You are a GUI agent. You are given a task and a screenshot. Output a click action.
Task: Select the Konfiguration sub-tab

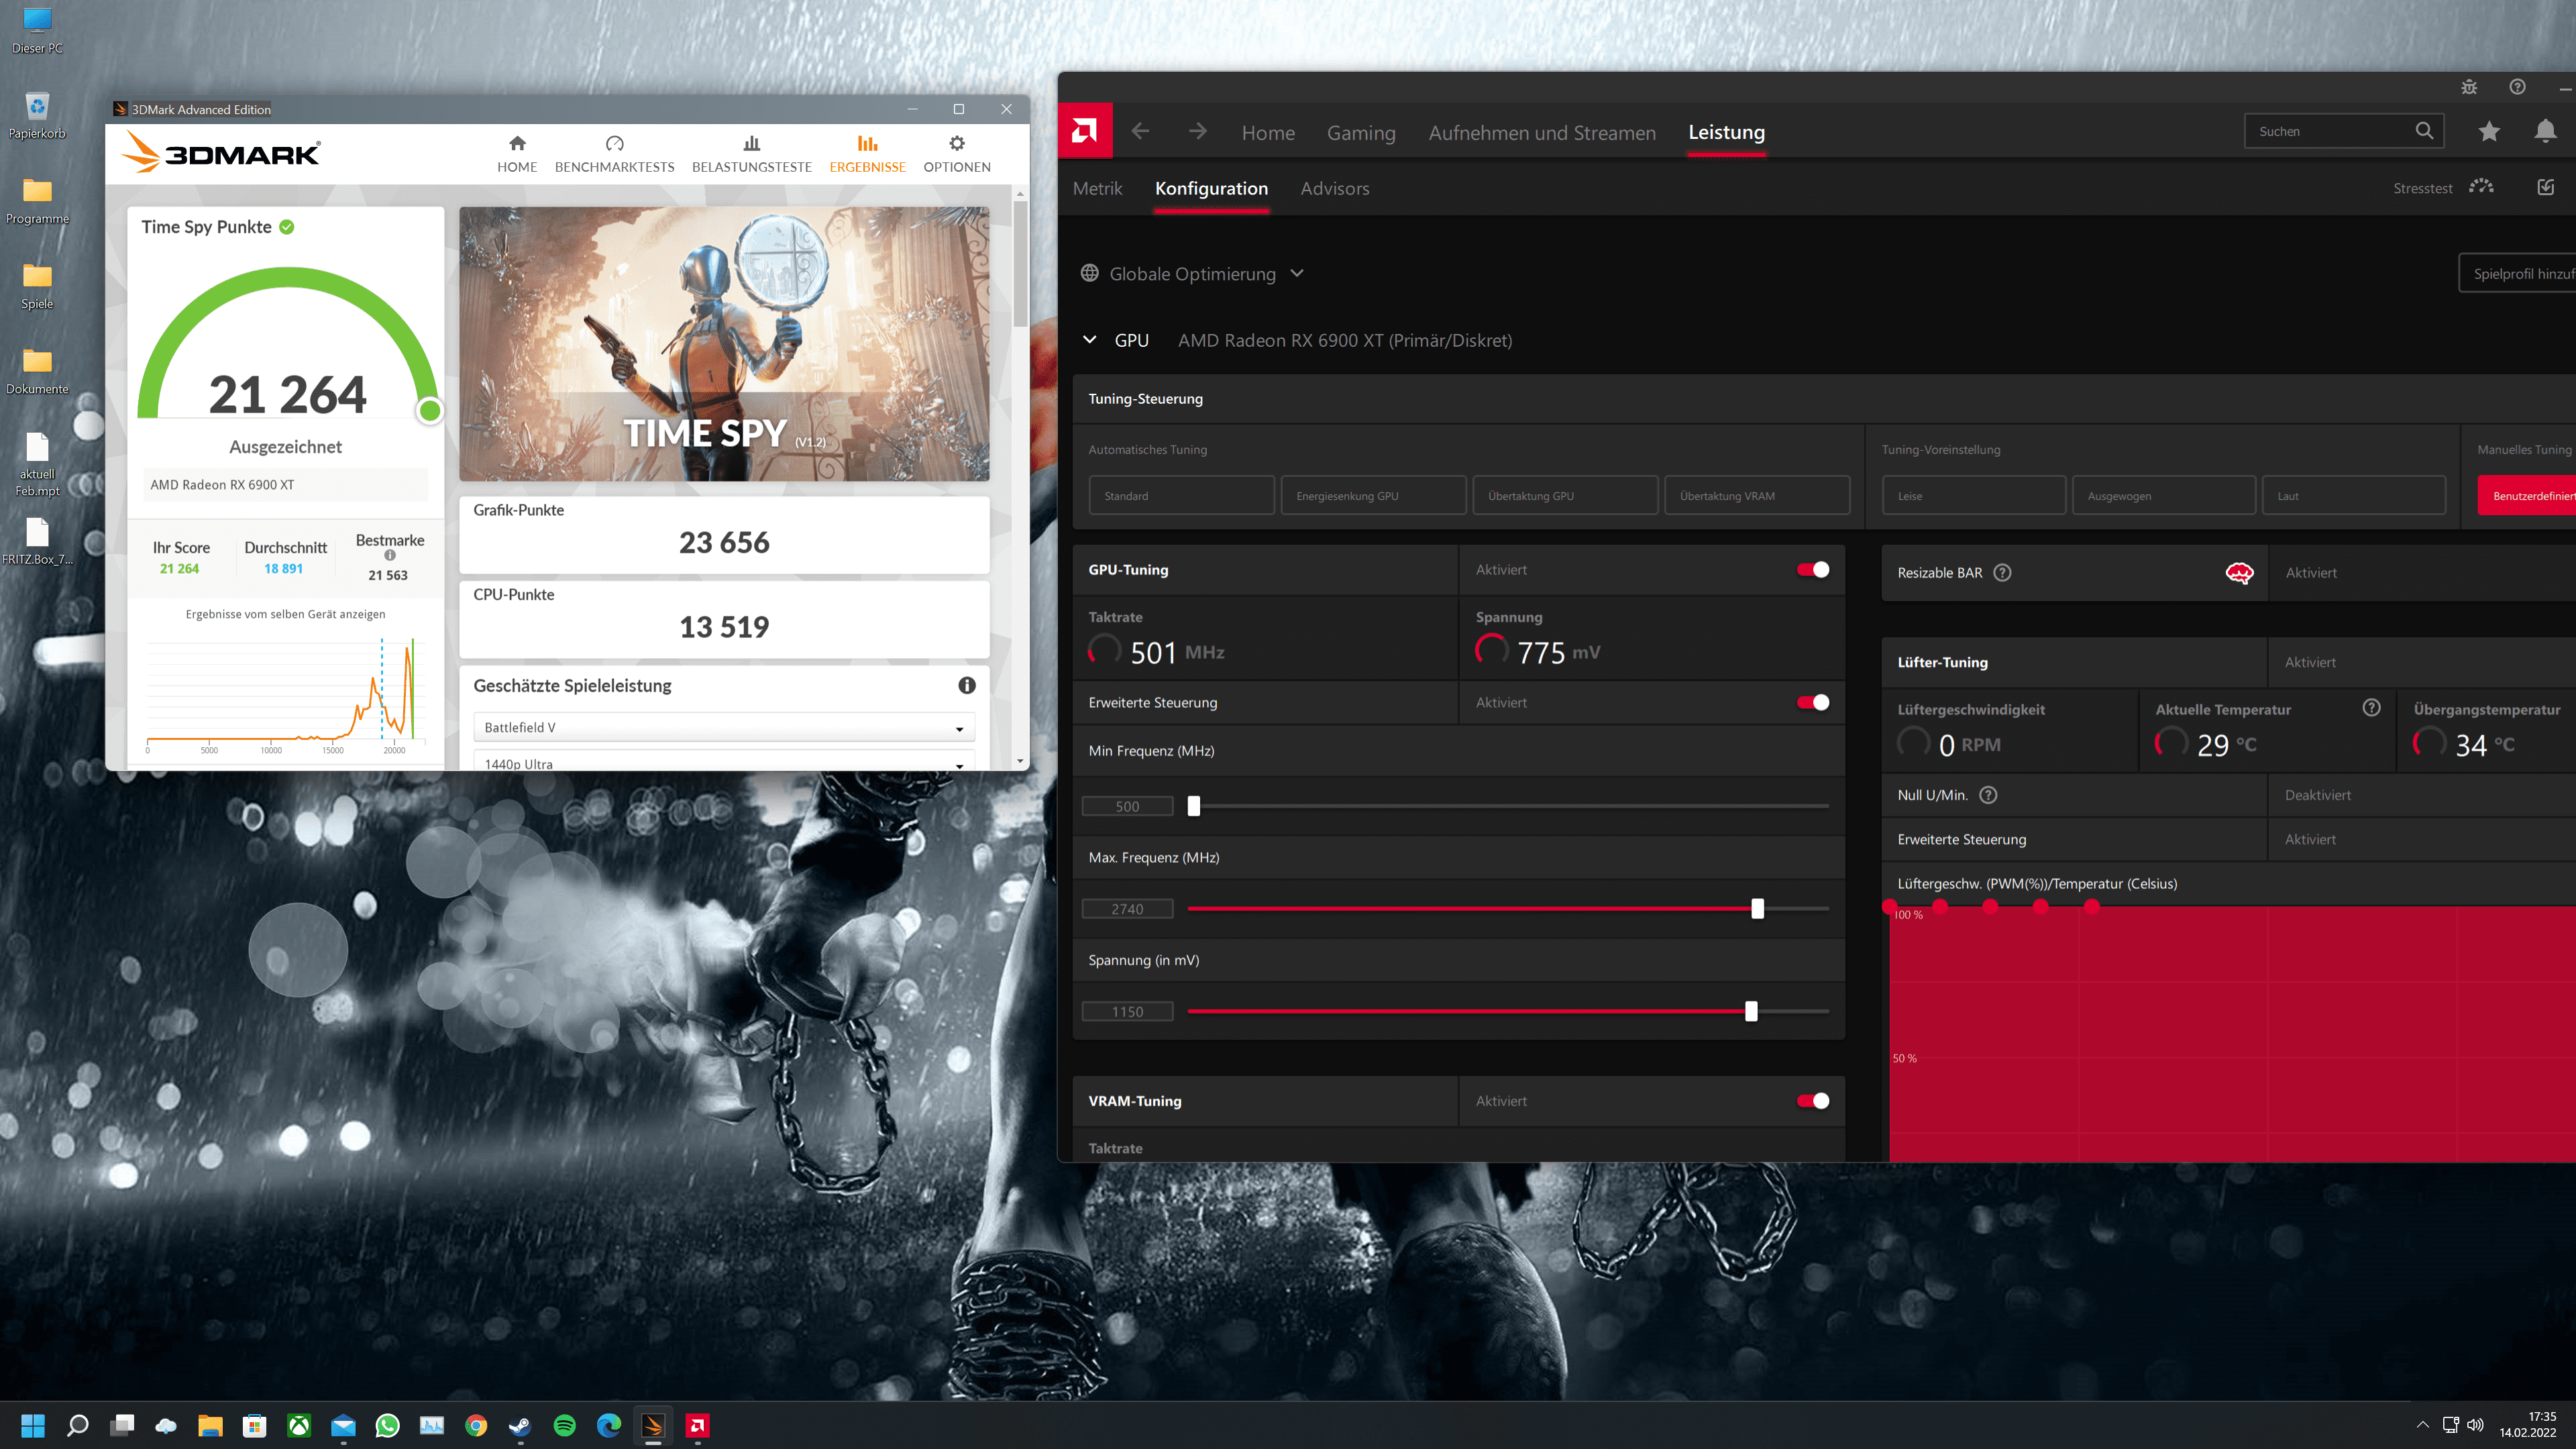pos(1211,188)
